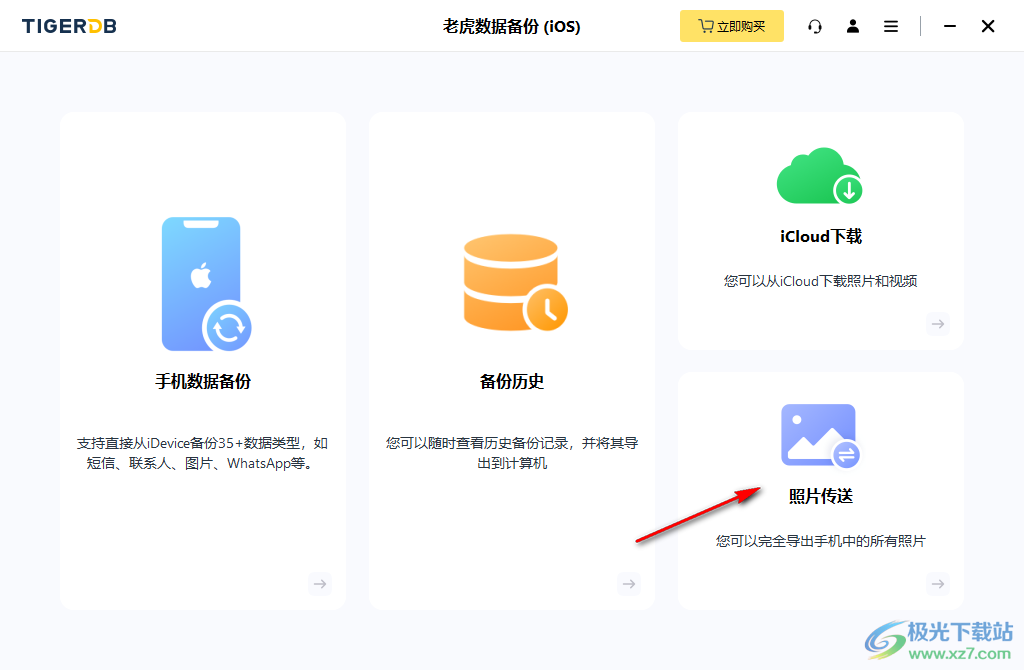The image size is (1024, 670).
Task: Open the 备份历史 feature card
Action: (512, 360)
